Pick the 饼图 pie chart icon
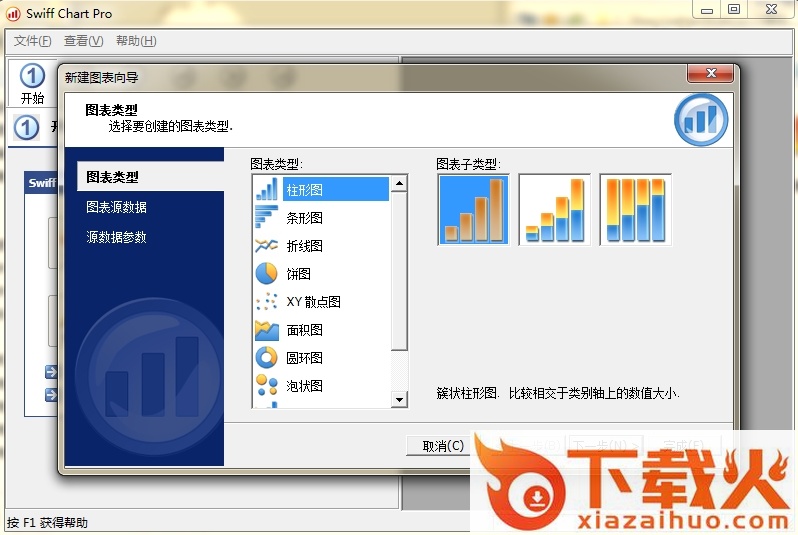Viewport: 798px width, 535px height. coord(267,274)
